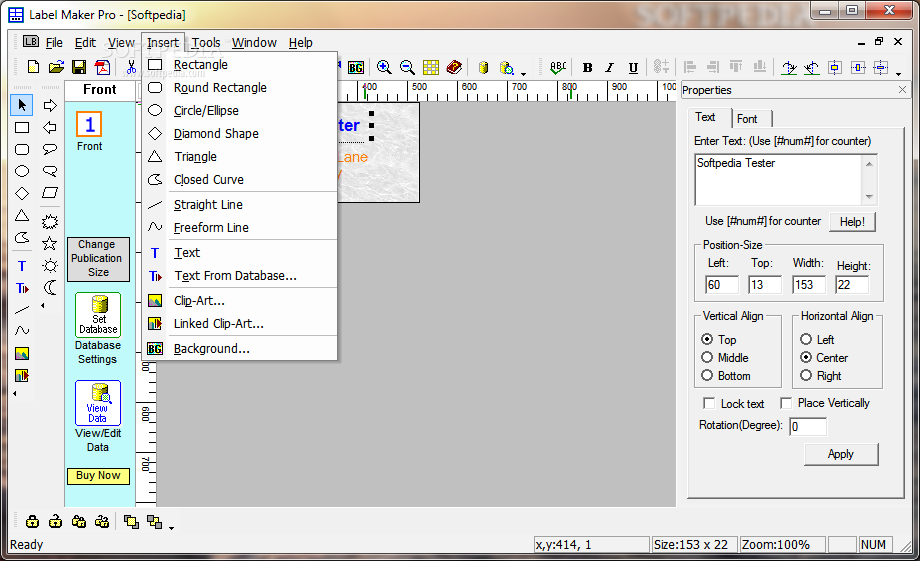Open a file with the folder icon

56,67
